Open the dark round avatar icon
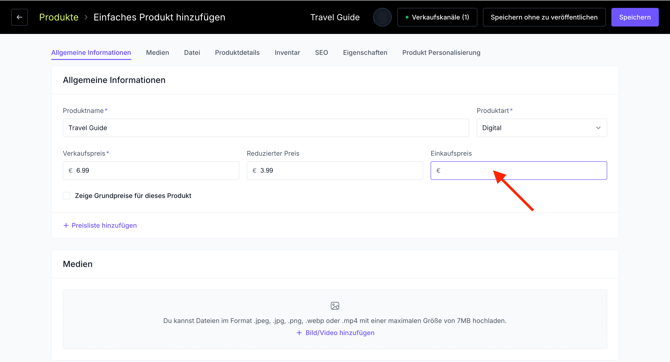670x362 pixels. (382, 18)
